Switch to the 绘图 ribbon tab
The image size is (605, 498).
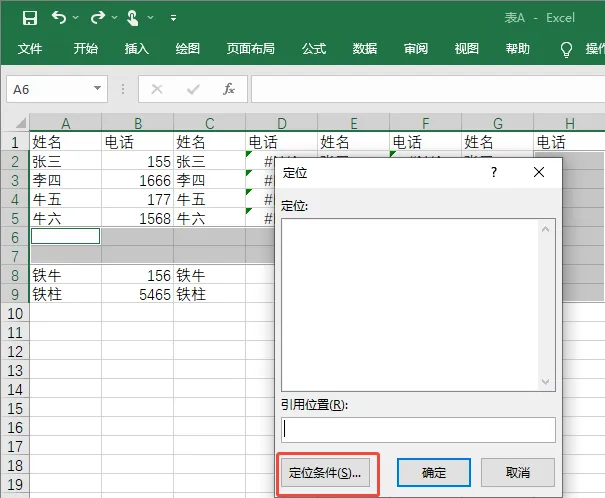click(x=188, y=49)
